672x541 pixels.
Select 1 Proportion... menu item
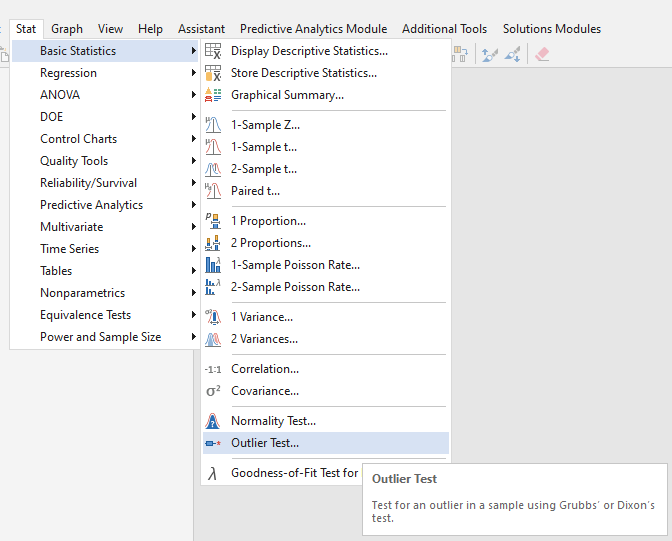coord(326,221)
